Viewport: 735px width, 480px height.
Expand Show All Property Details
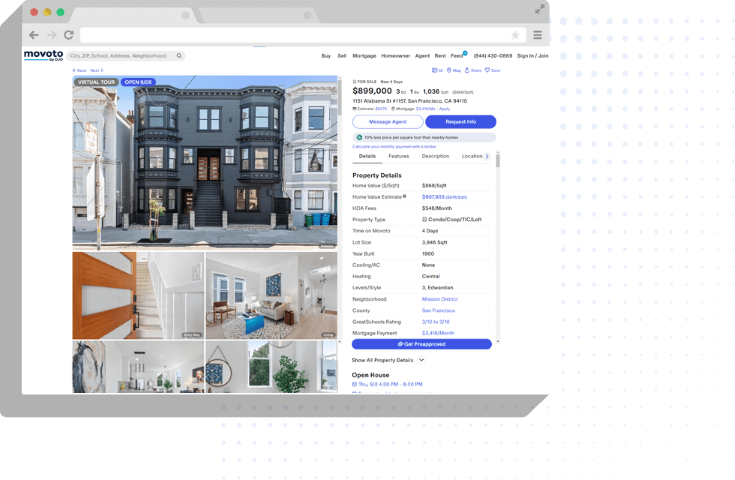[388, 360]
